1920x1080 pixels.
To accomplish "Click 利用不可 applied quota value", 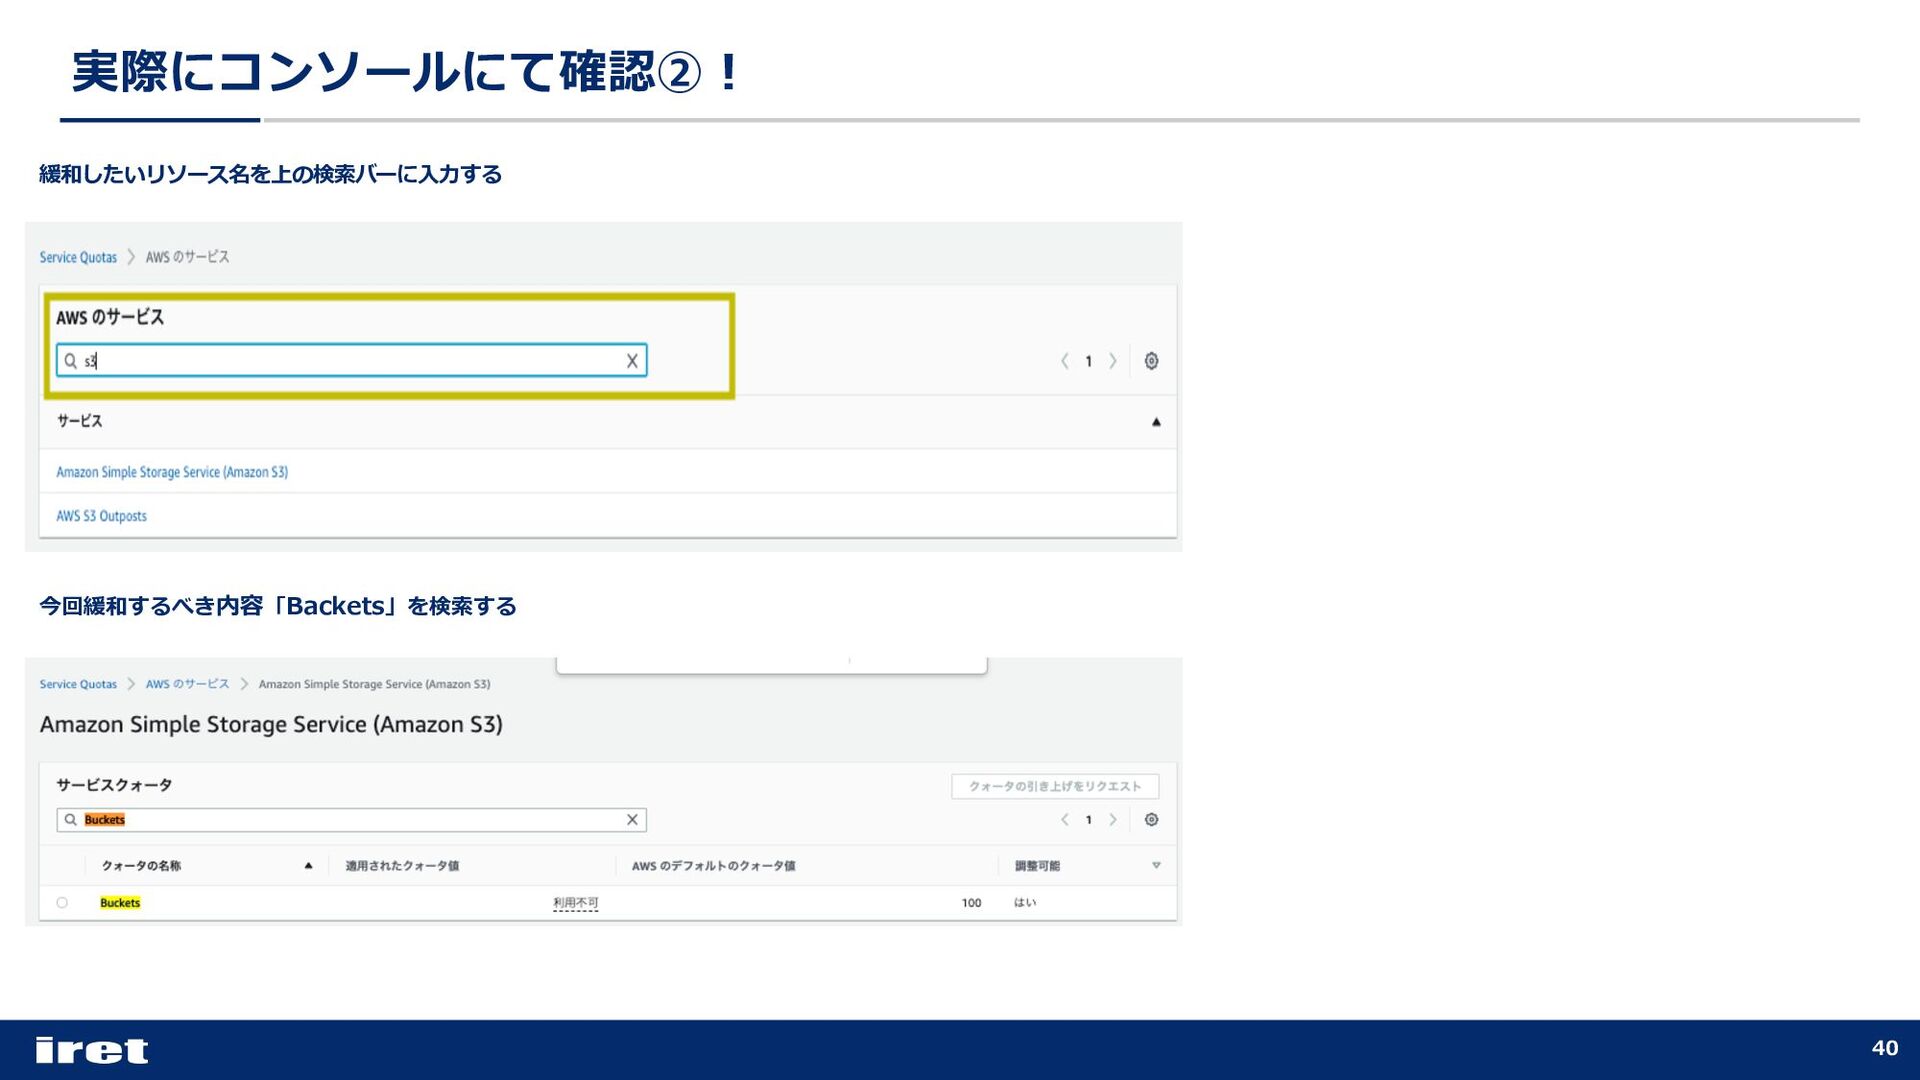I will 576,903.
